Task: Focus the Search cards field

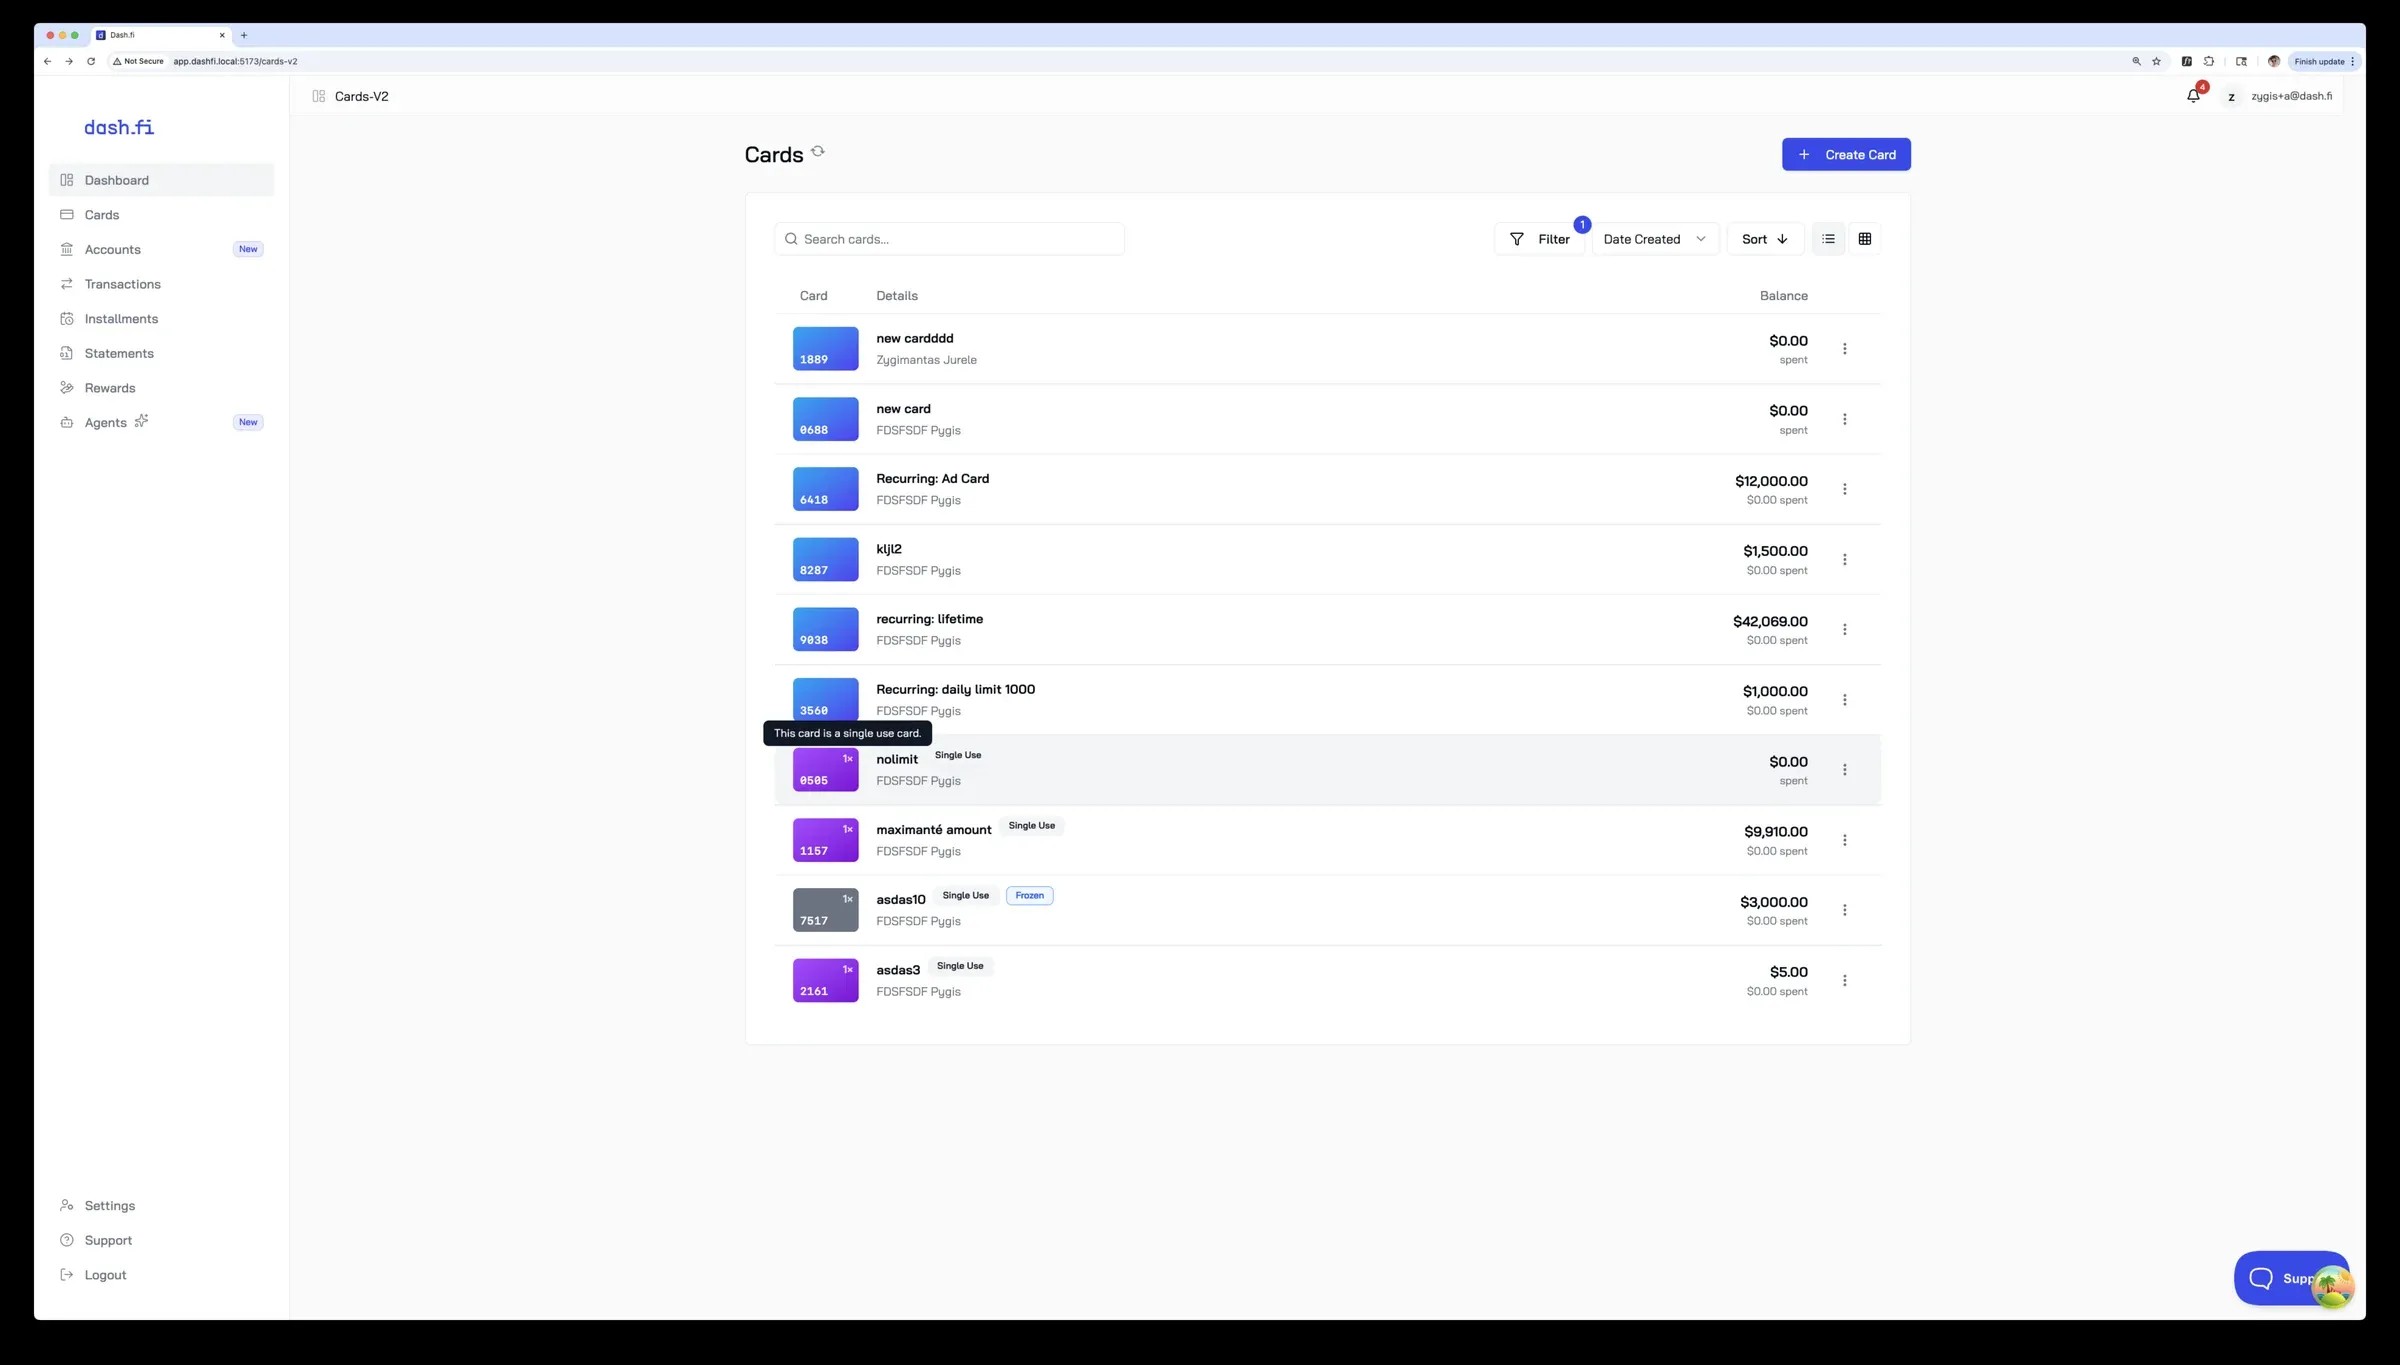Action: pyautogui.click(x=949, y=239)
